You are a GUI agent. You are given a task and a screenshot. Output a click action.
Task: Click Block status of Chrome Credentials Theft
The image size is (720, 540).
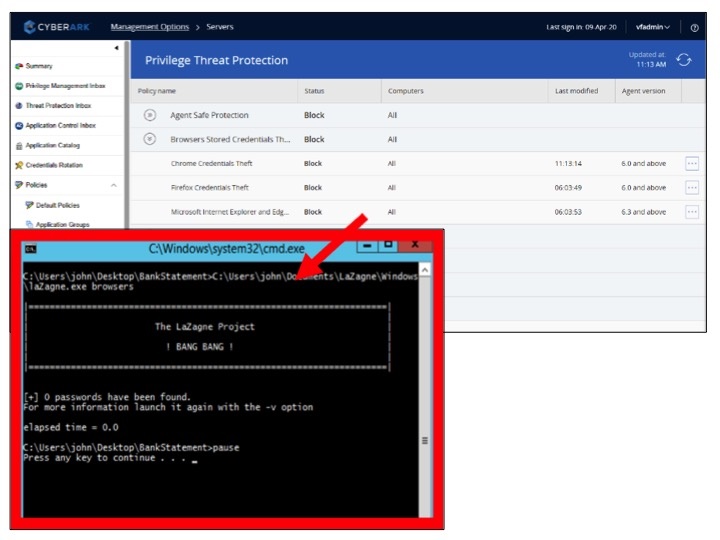(x=313, y=163)
